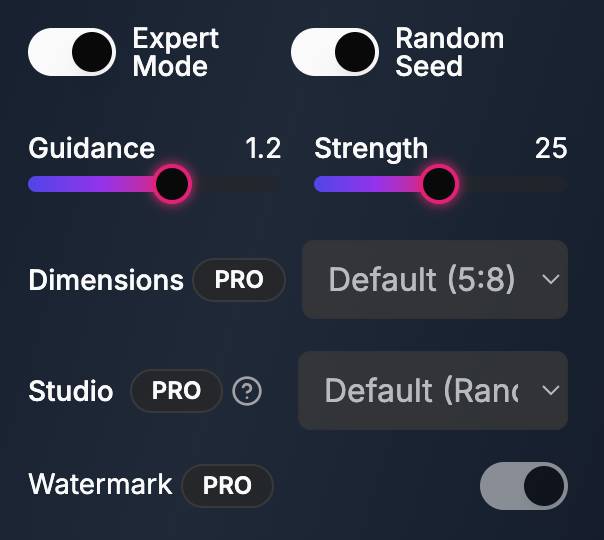Click the Studio help question mark icon
This screenshot has height=540, width=604.
pos(246,391)
